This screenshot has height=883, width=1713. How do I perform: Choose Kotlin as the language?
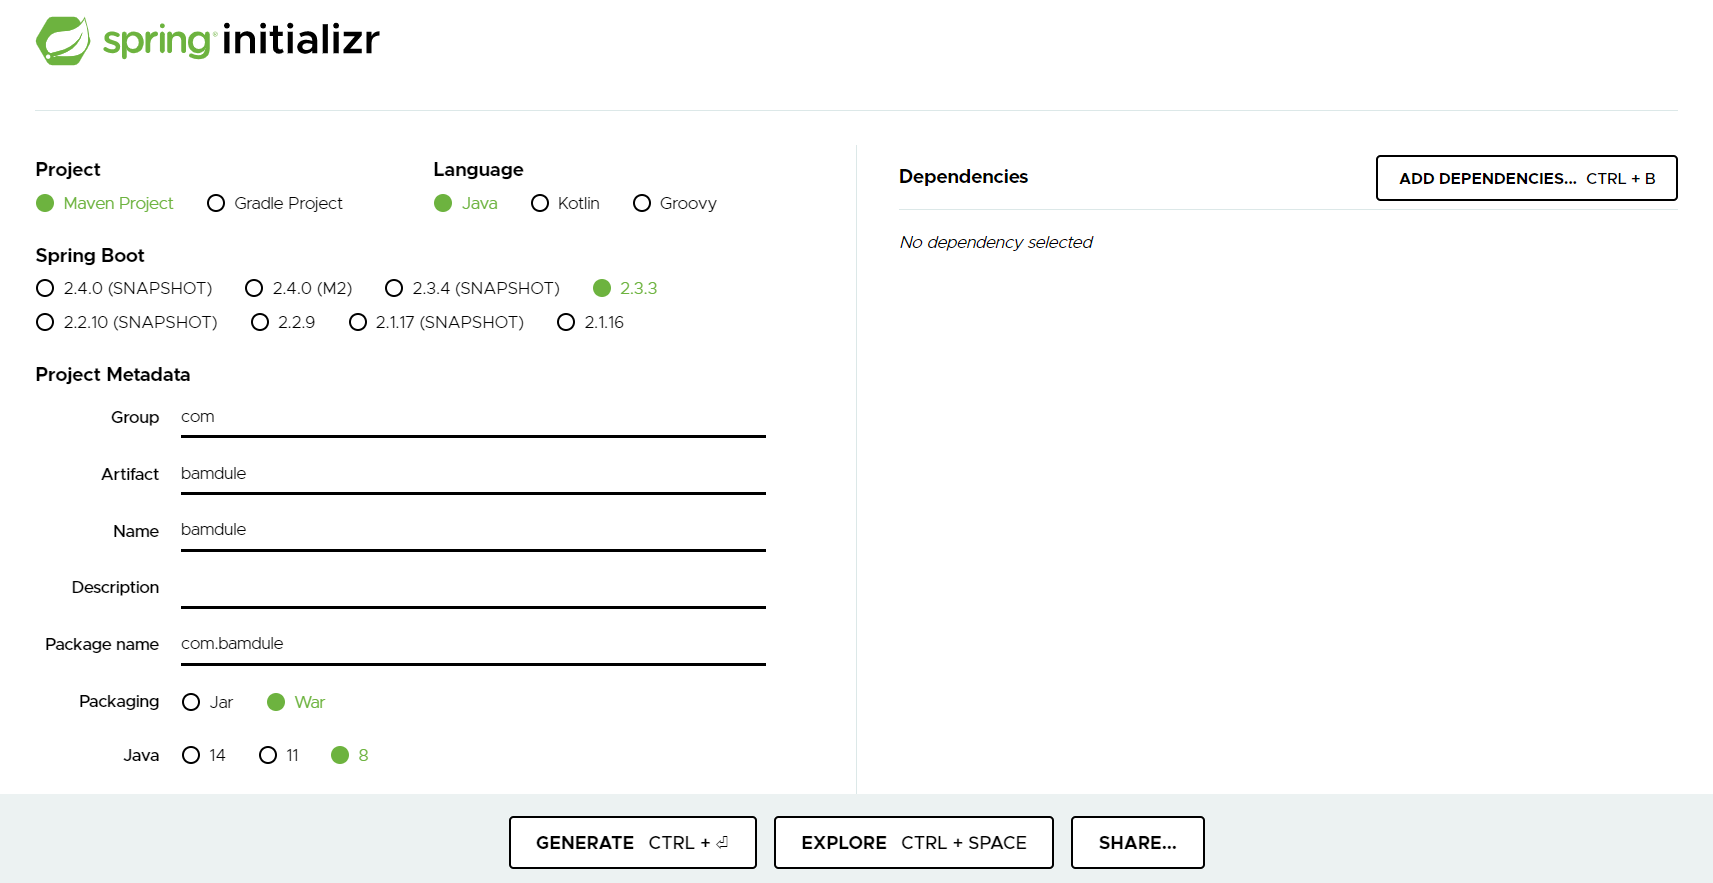(x=566, y=203)
